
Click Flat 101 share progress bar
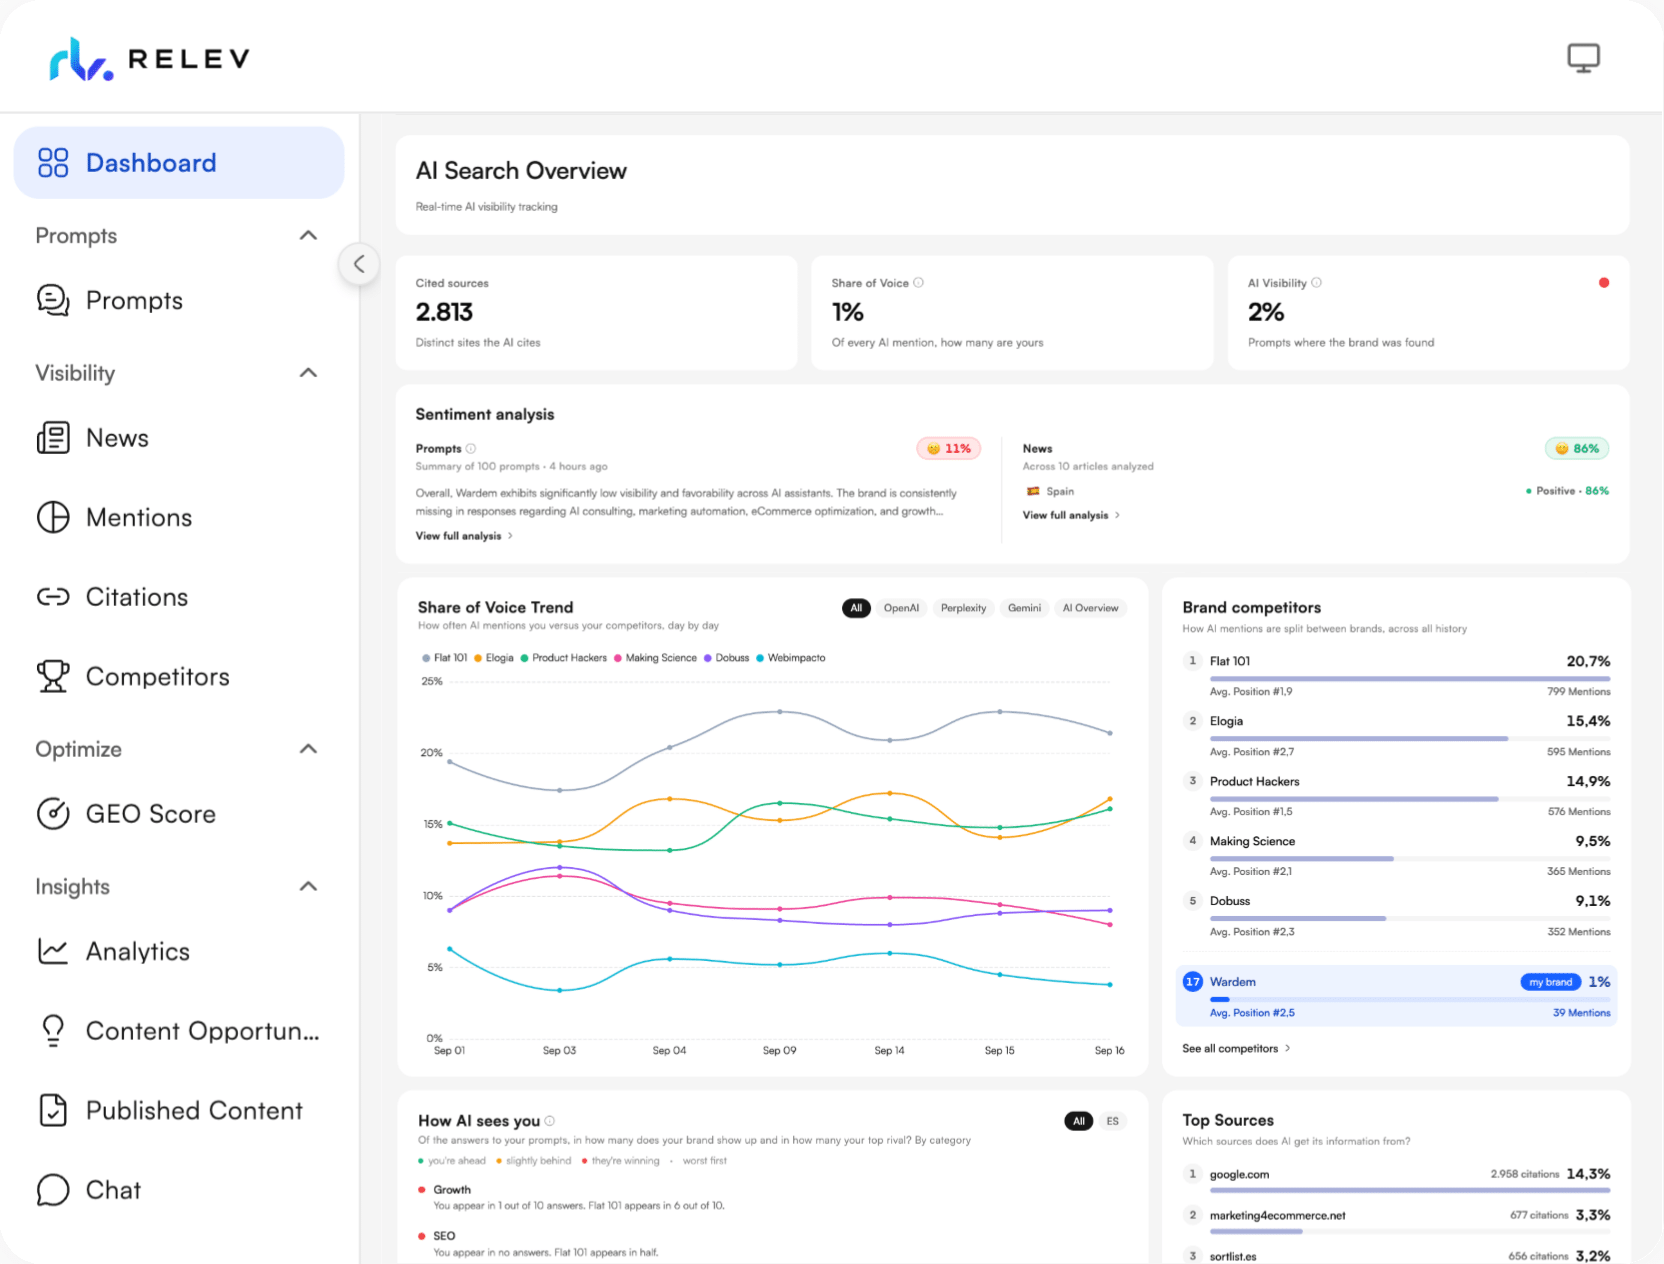click(x=1410, y=679)
